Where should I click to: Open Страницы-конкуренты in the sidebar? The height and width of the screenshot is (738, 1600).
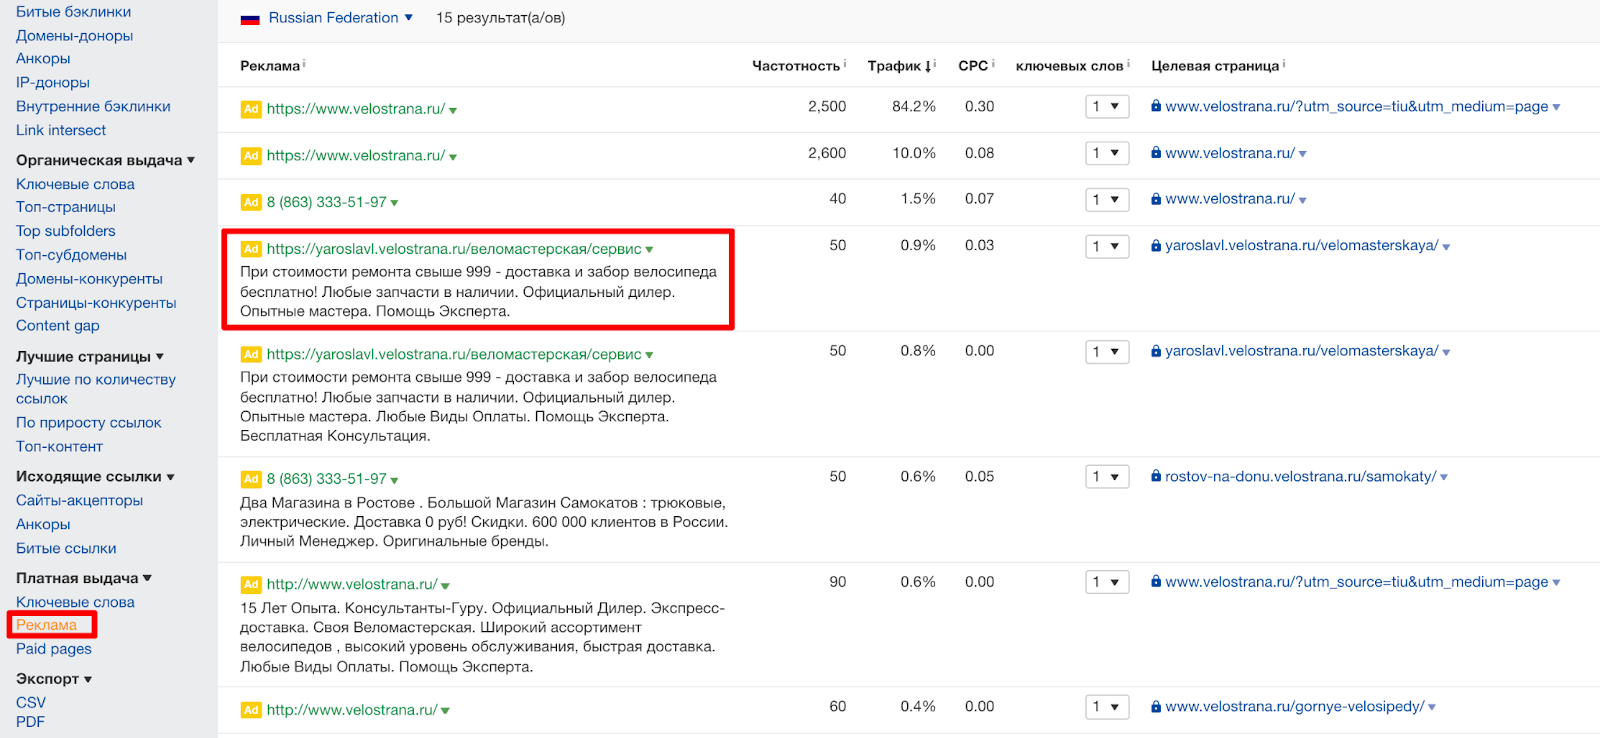[96, 303]
